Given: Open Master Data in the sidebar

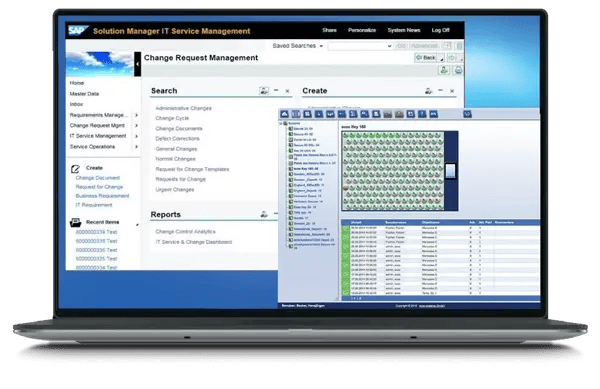Looking at the screenshot, I should pos(84,94).
